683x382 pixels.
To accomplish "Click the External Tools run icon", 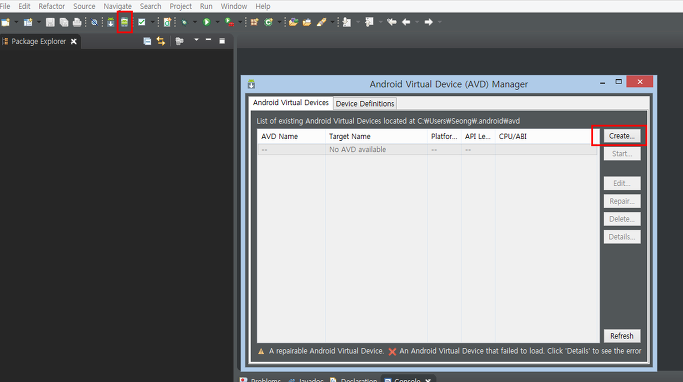I will click(x=229, y=22).
